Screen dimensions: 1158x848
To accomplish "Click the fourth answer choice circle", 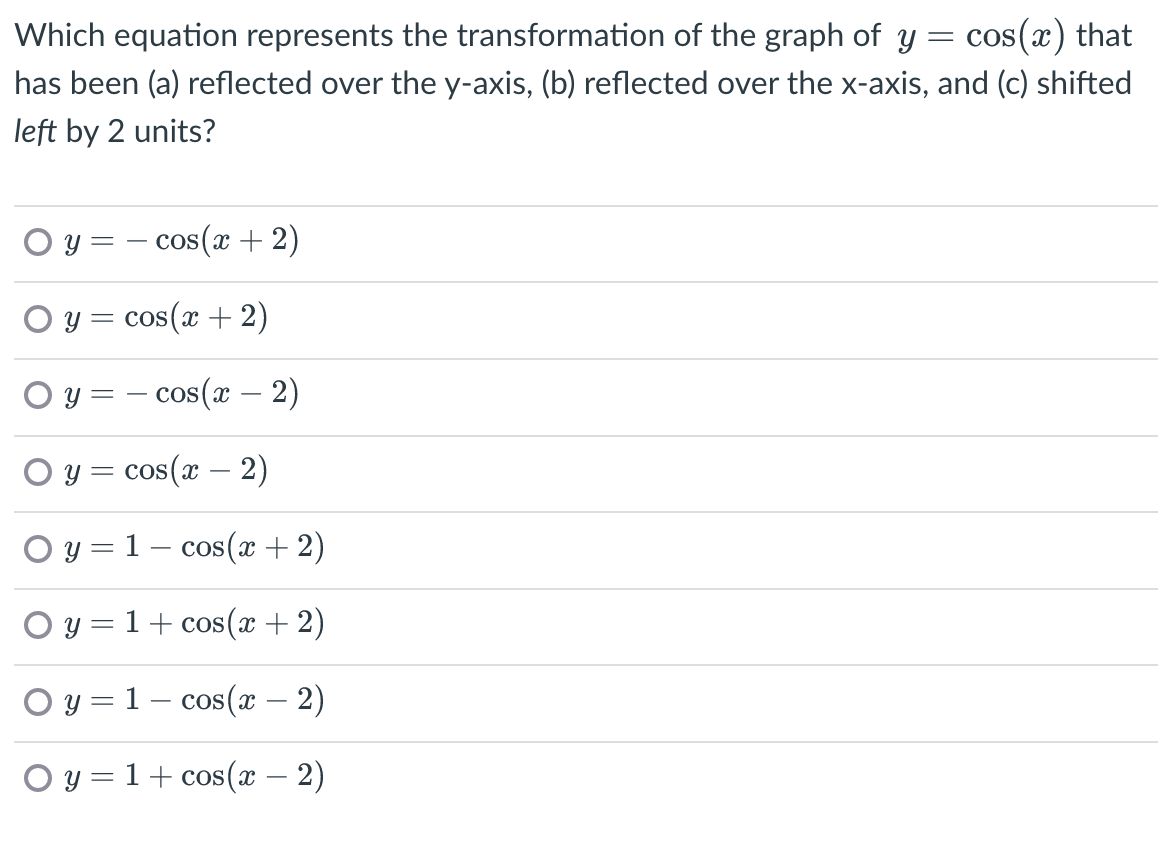I will (36, 471).
